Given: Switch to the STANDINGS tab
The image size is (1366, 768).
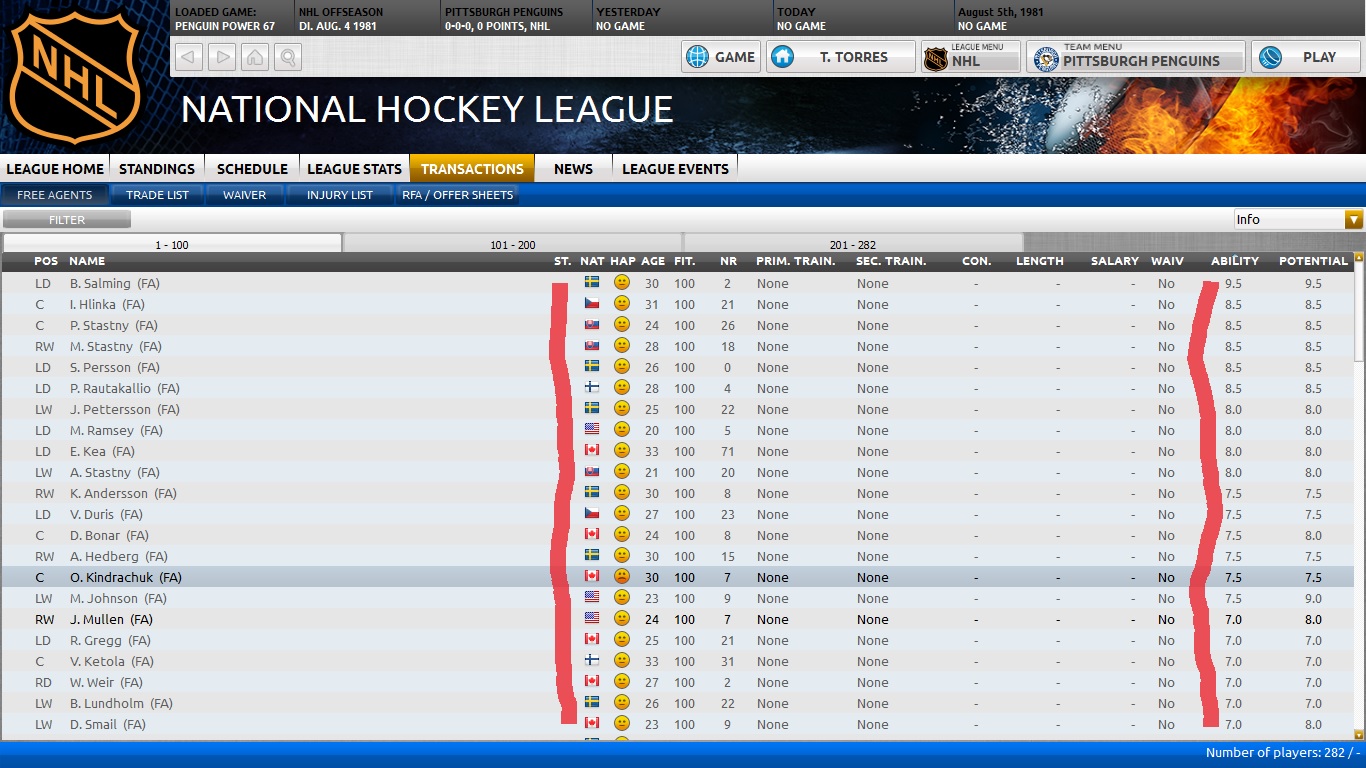Looking at the screenshot, I should pos(157,169).
